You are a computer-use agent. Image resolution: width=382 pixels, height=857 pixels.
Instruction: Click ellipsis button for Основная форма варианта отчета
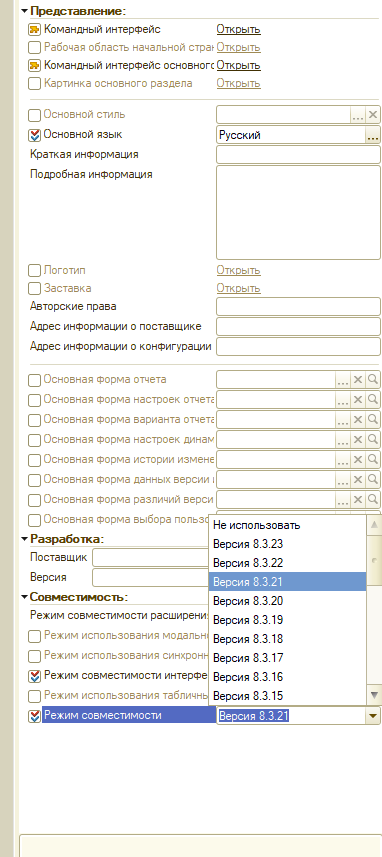343,420
